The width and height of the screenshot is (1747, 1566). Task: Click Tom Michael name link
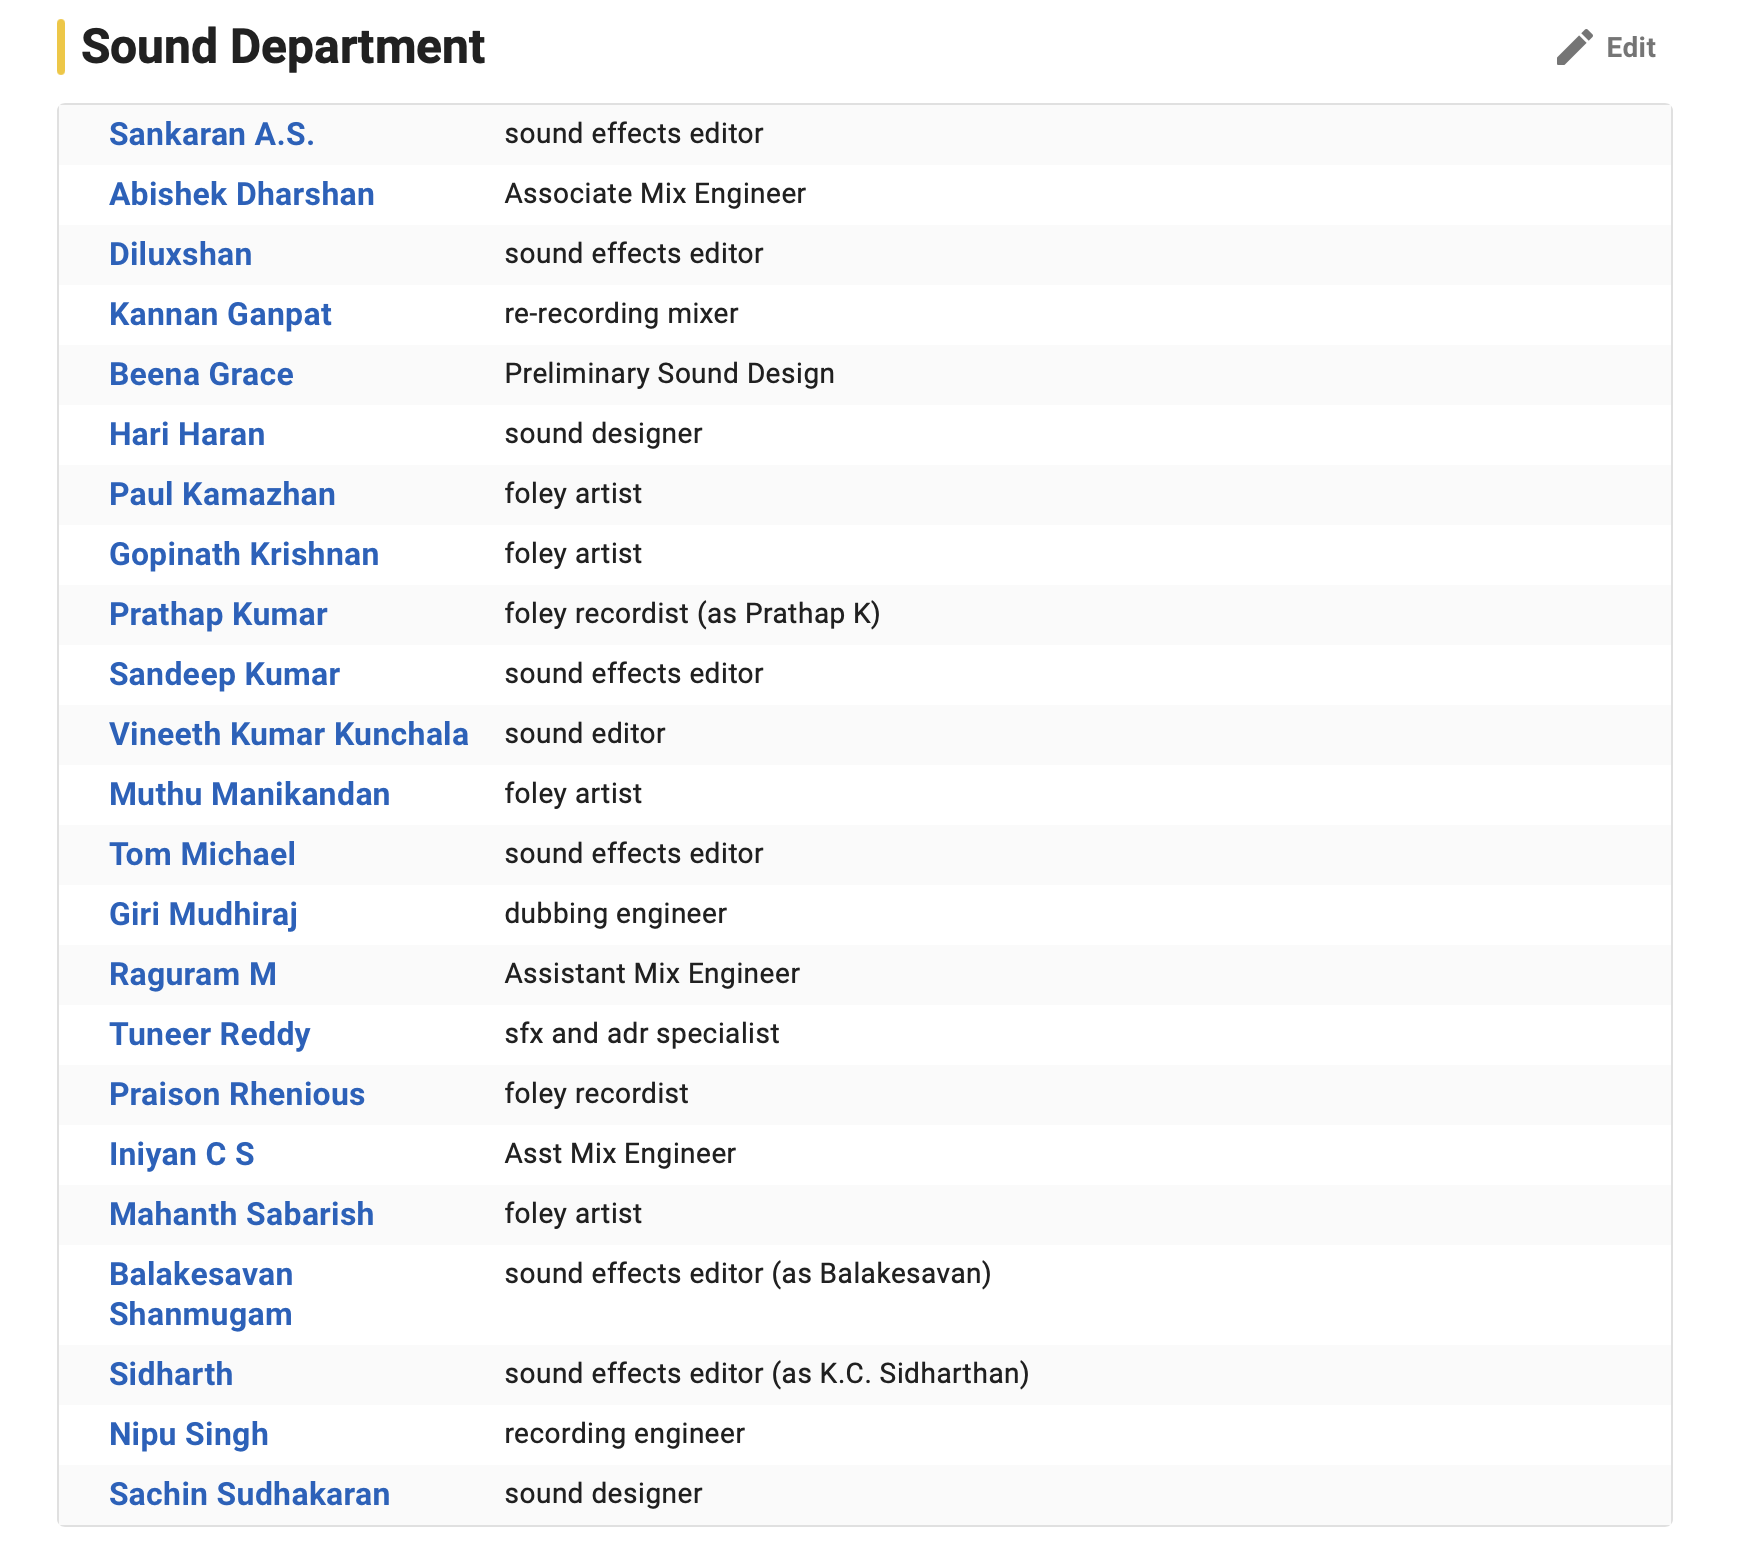[x=202, y=854]
